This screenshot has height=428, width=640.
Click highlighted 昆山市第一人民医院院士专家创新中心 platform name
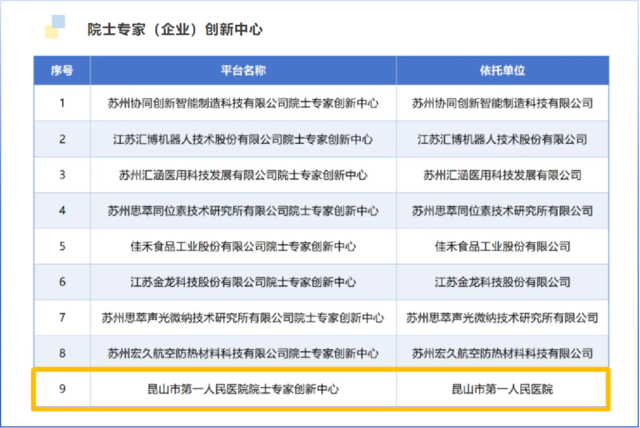tap(243, 389)
